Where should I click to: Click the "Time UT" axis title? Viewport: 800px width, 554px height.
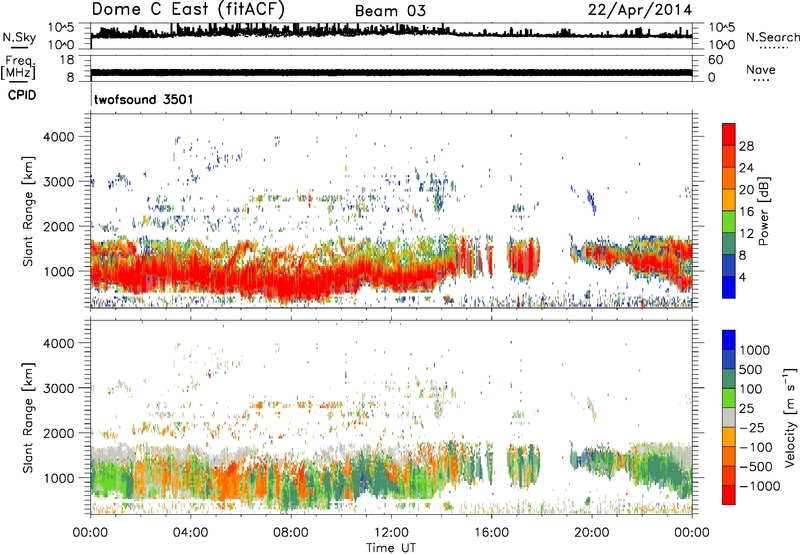pos(391,548)
